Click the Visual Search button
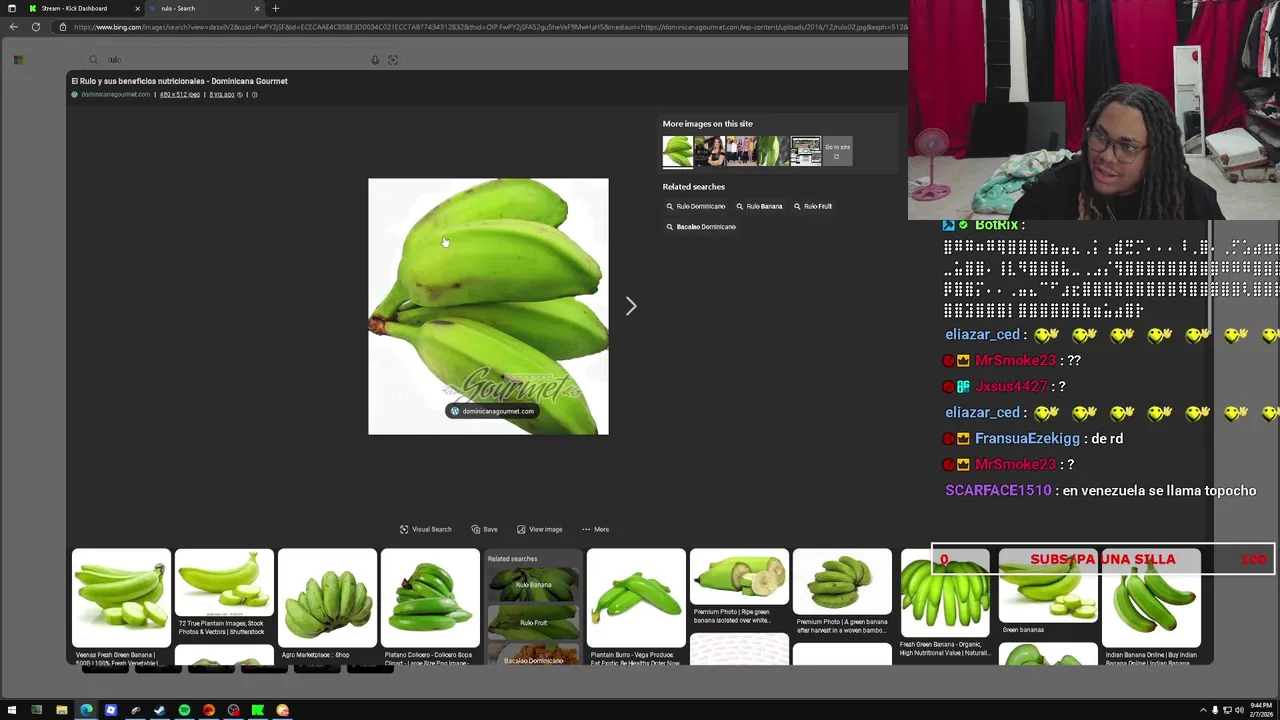 tap(425, 529)
